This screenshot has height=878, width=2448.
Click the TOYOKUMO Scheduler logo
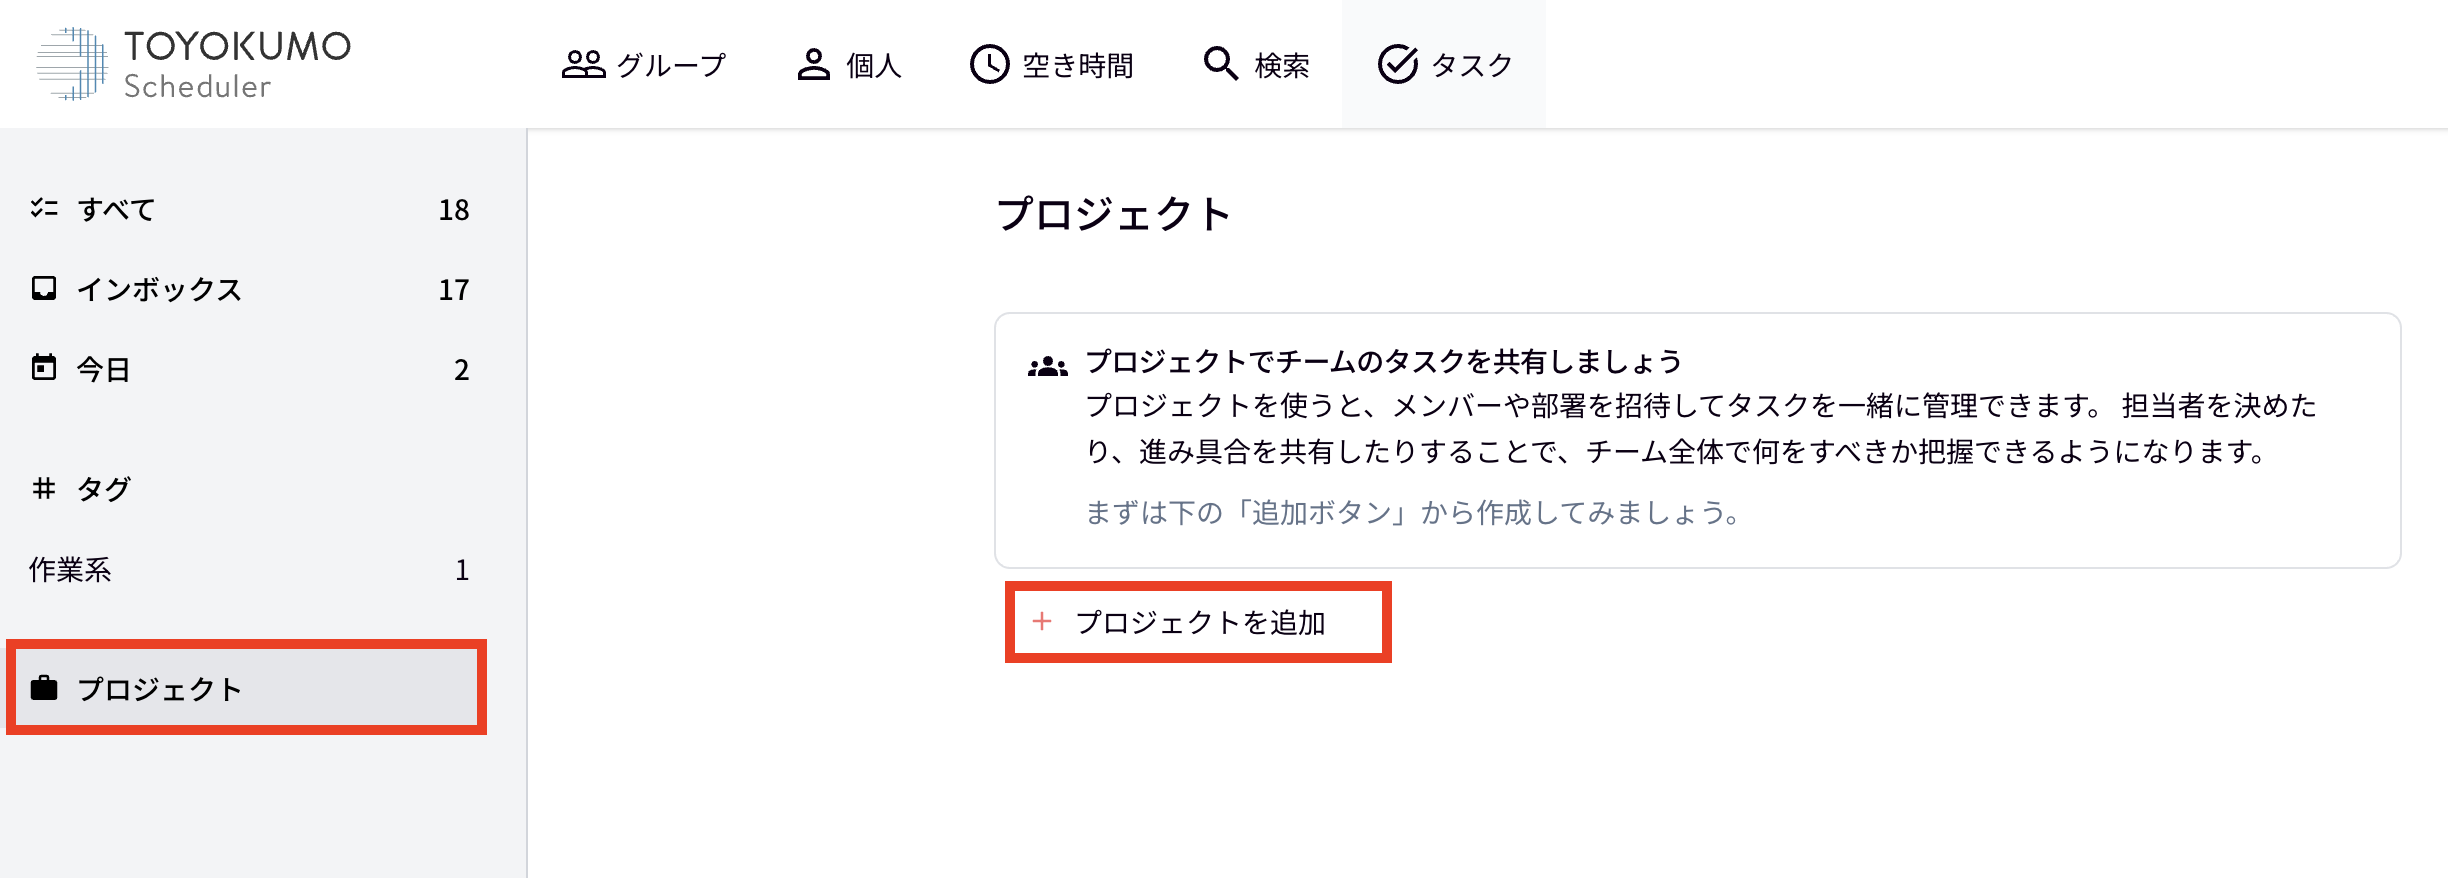point(193,62)
